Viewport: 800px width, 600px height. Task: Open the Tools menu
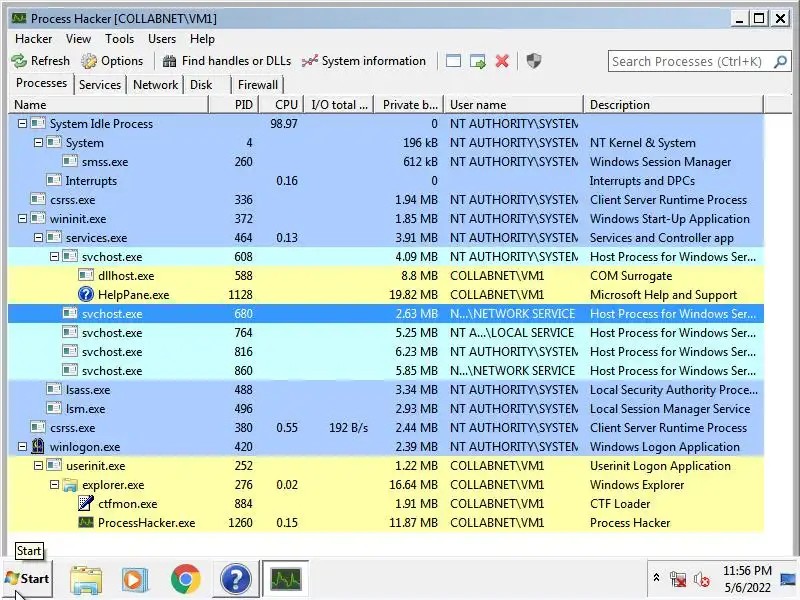click(119, 39)
